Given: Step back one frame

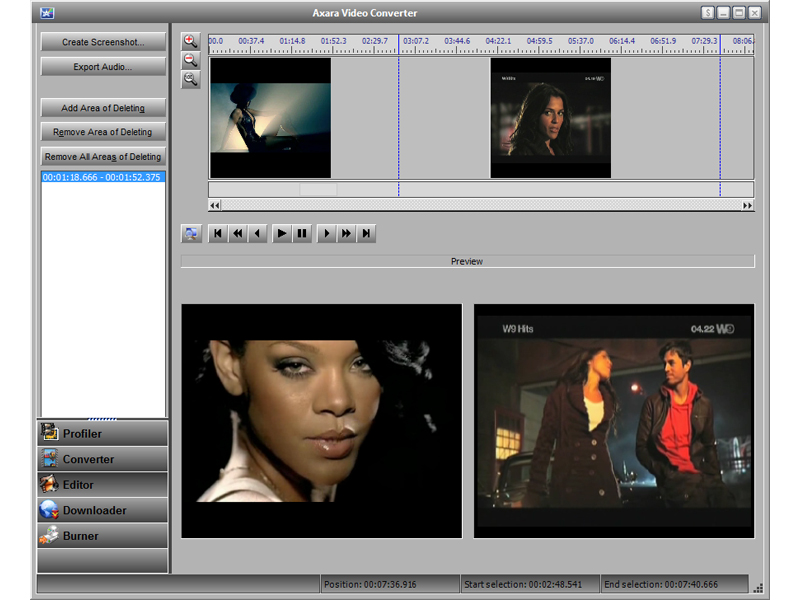Looking at the screenshot, I should point(258,234).
